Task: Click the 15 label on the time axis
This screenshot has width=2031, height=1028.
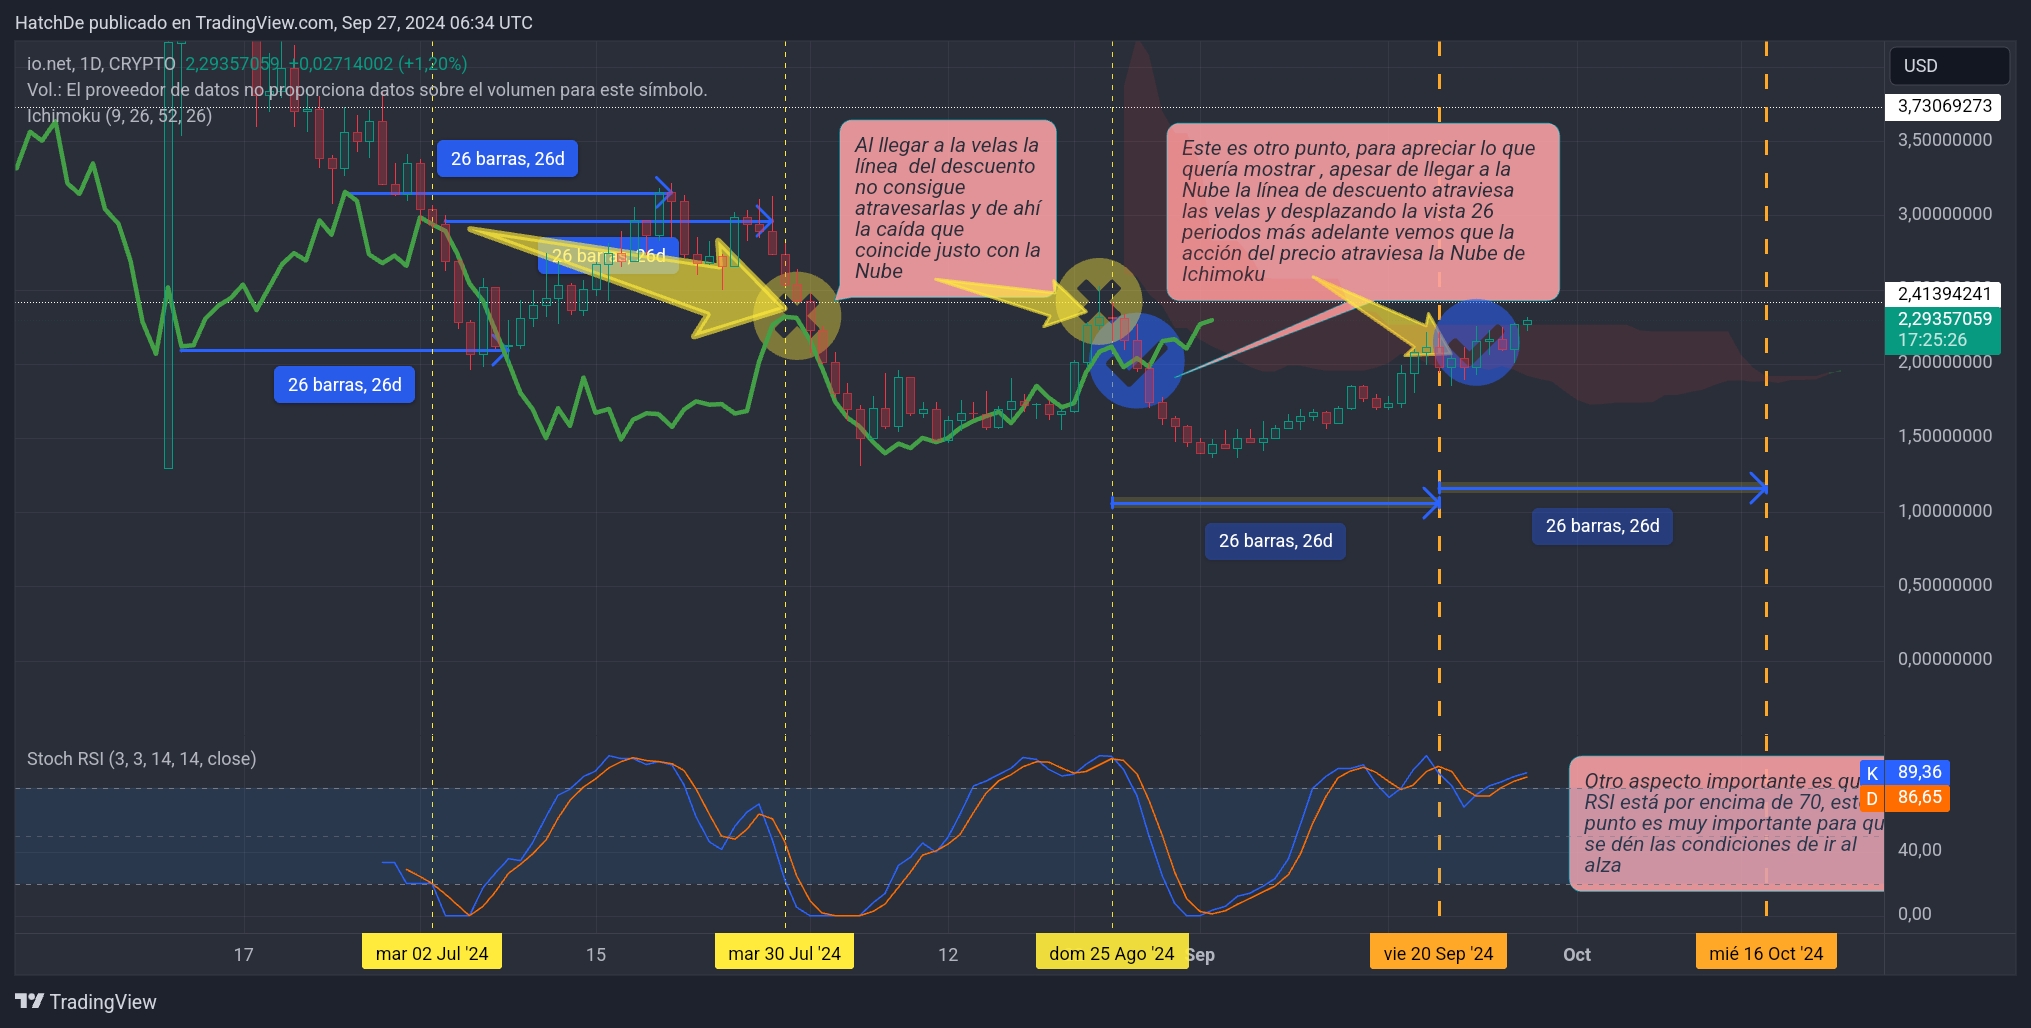Action: coord(596,954)
